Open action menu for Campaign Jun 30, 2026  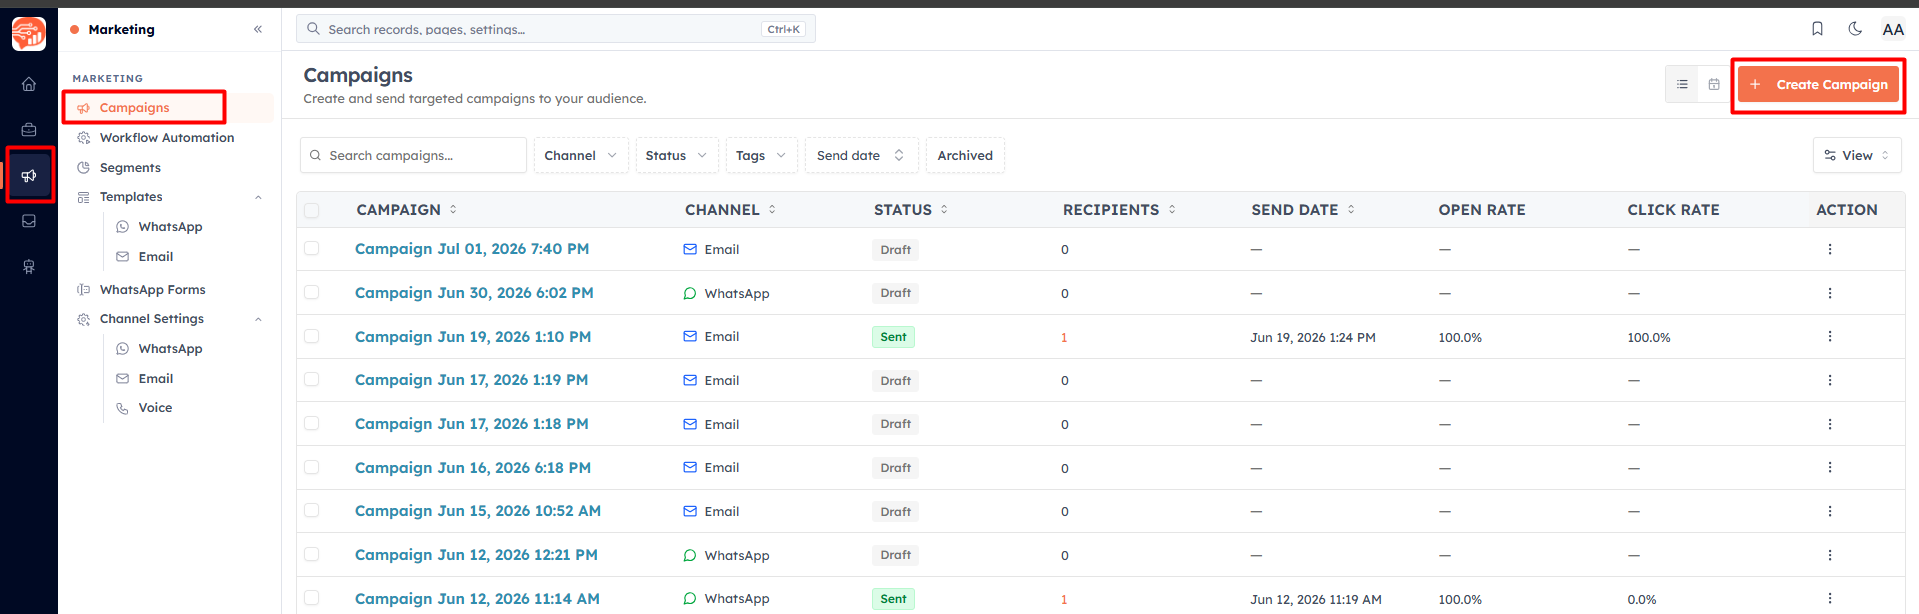(1830, 293)
